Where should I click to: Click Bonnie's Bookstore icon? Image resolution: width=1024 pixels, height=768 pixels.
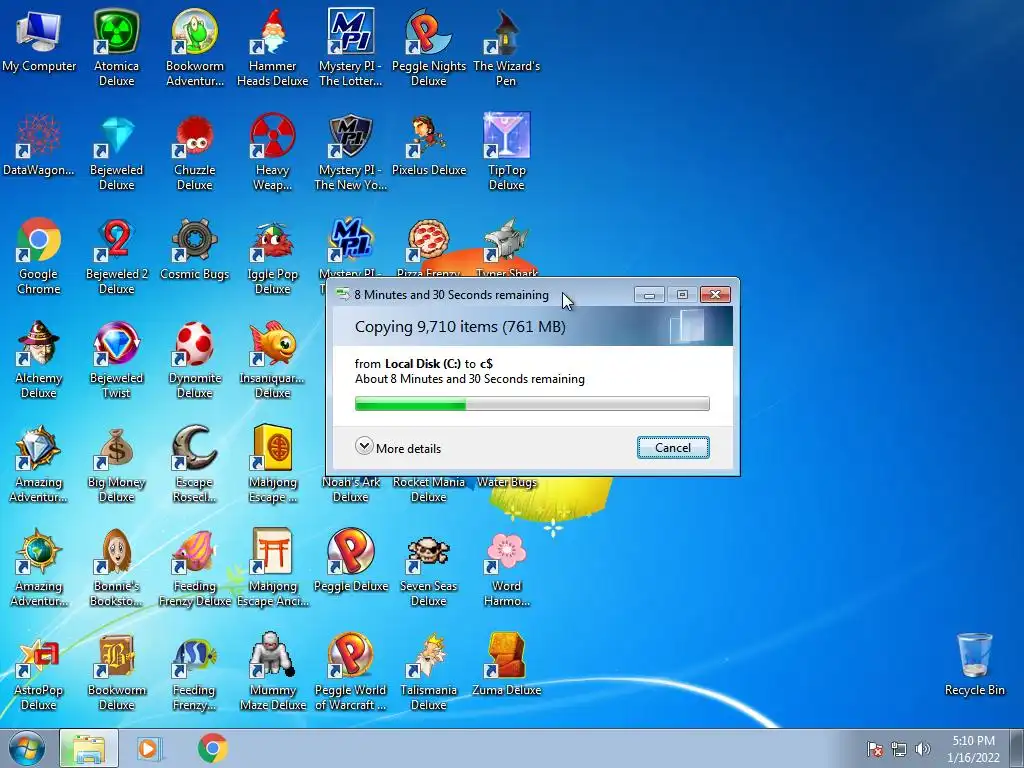click(x=116, y=568)
